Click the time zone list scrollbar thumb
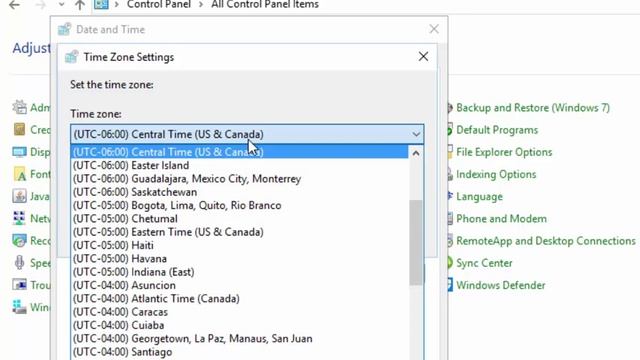 tap(416, 242)
